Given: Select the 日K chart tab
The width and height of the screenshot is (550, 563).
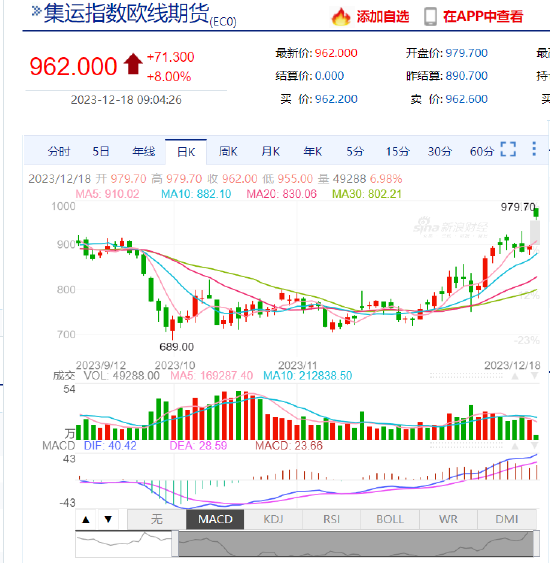Looking at the screenshot, I should 186,152.
